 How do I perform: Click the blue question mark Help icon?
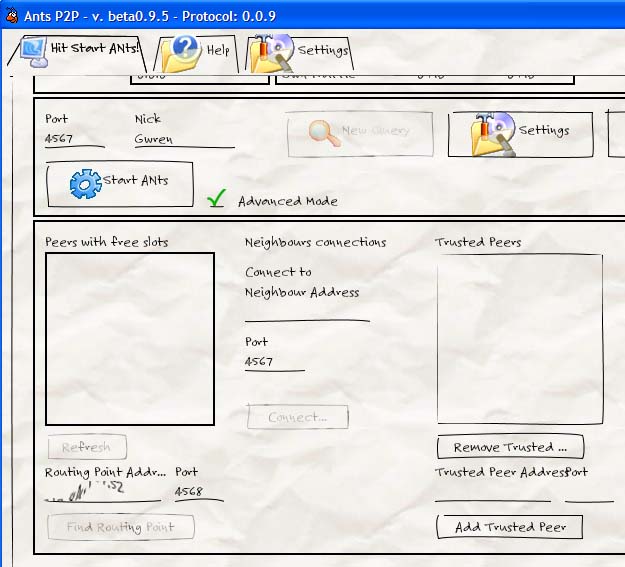click(183, 51)
